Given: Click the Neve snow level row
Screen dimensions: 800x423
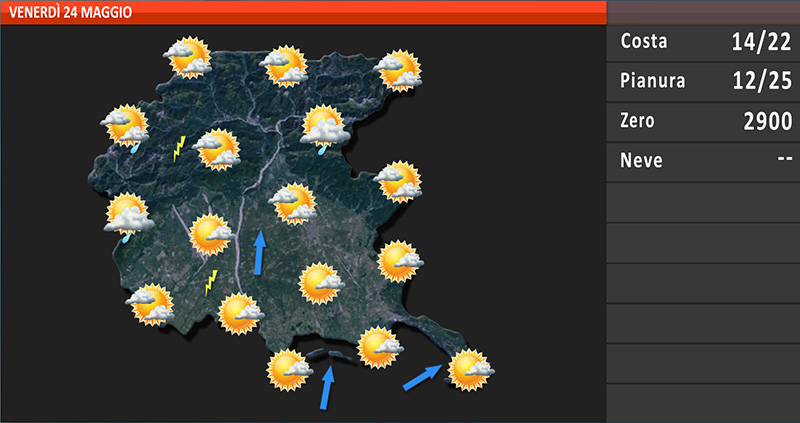Looking at the screenshot, I should (705, 161).
